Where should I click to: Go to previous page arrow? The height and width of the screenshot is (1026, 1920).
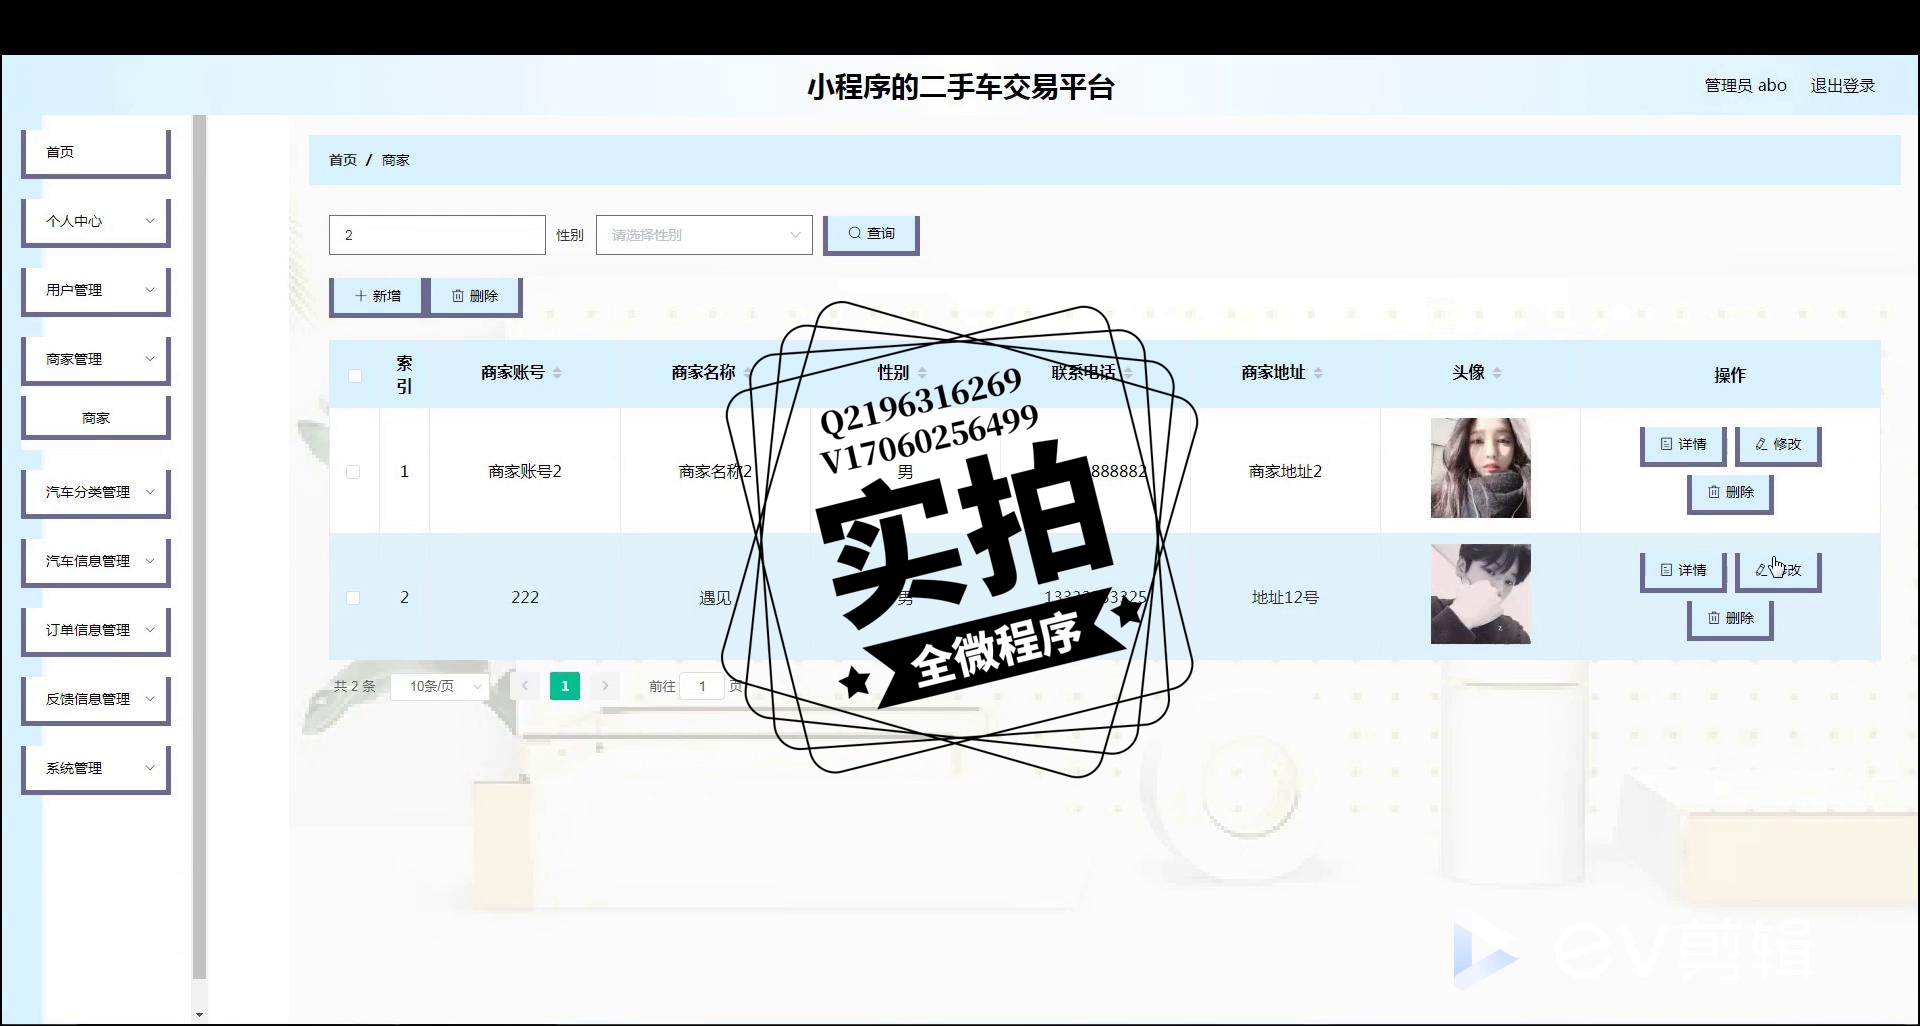pos(524,686)
